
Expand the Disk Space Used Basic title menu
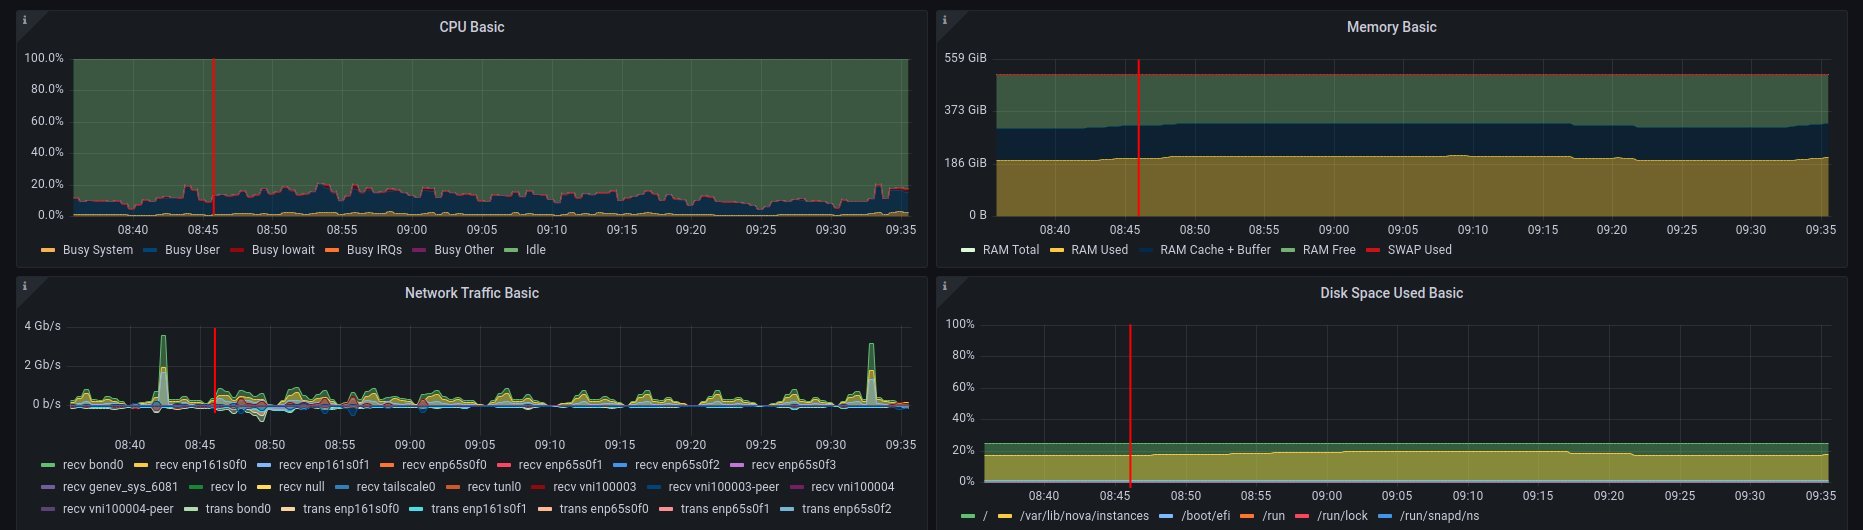(x=1390, y=293)
